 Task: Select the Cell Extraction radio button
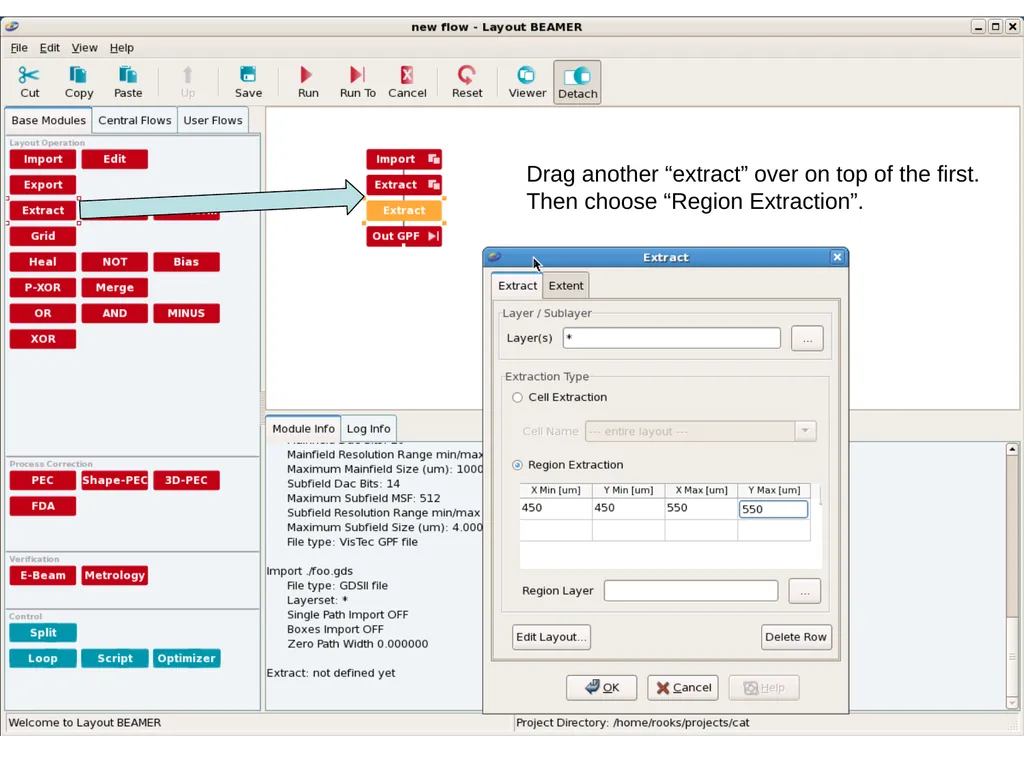coord(517,397)
